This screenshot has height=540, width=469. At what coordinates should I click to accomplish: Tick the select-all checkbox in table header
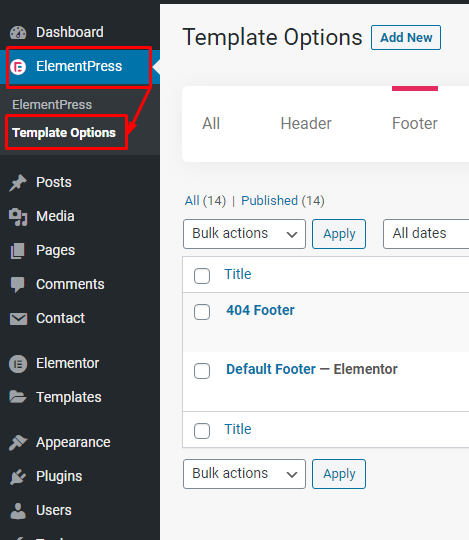click(202, 276)
